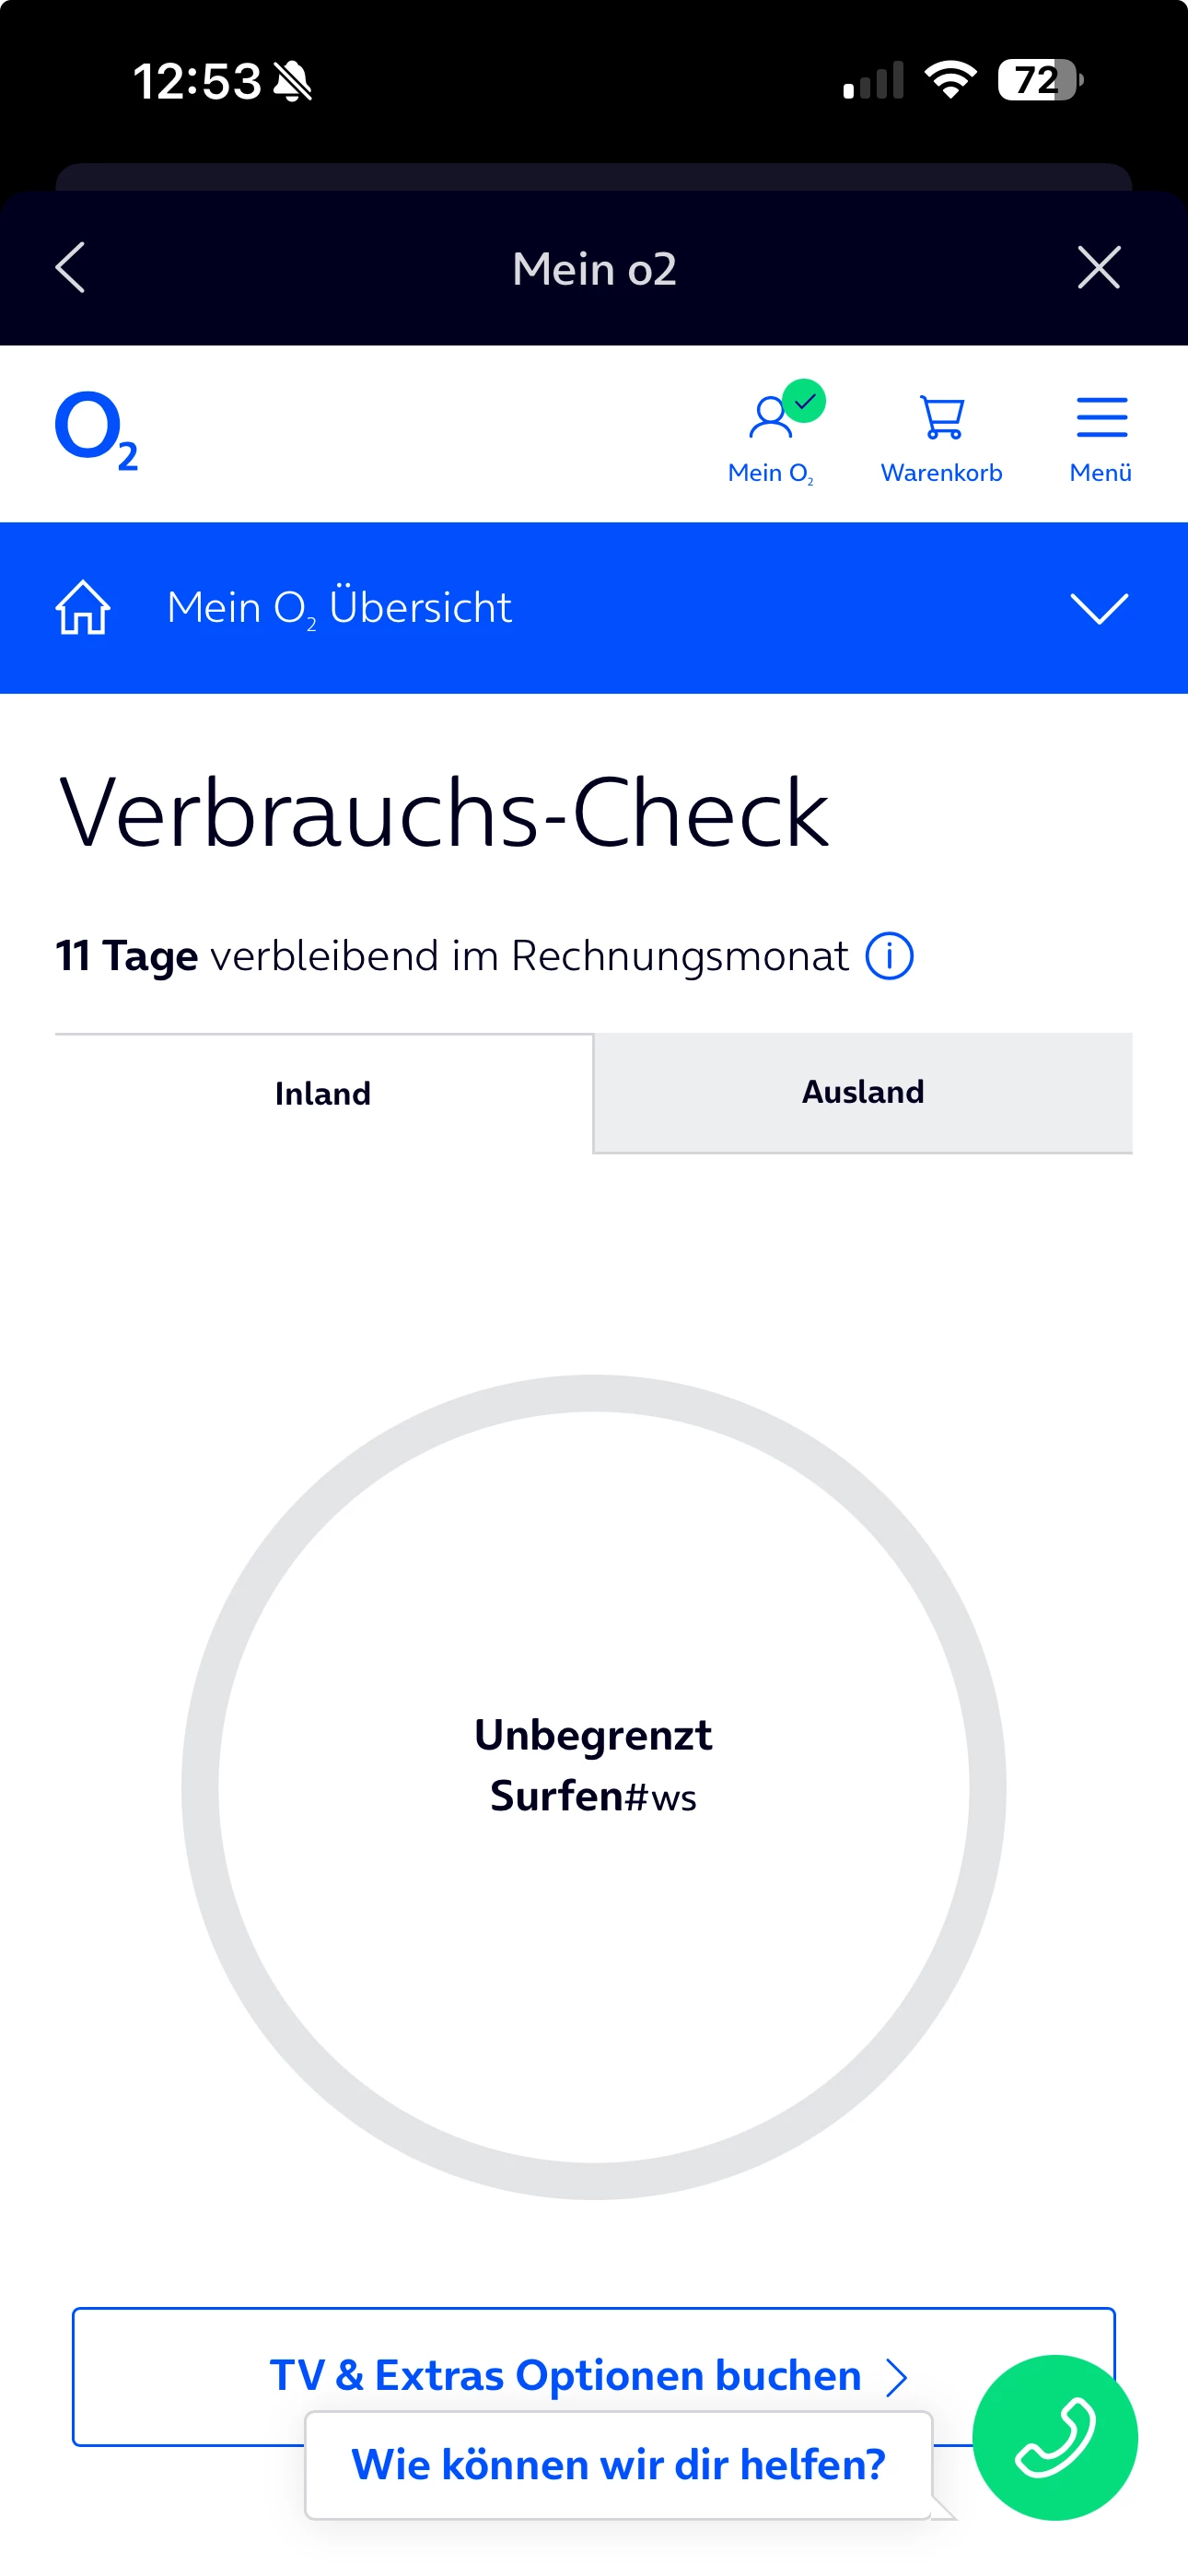Expand the Mein O2 Übersicht chevron
Viewport: 1188px width, 2576px height.
(x=1098, y=608)
